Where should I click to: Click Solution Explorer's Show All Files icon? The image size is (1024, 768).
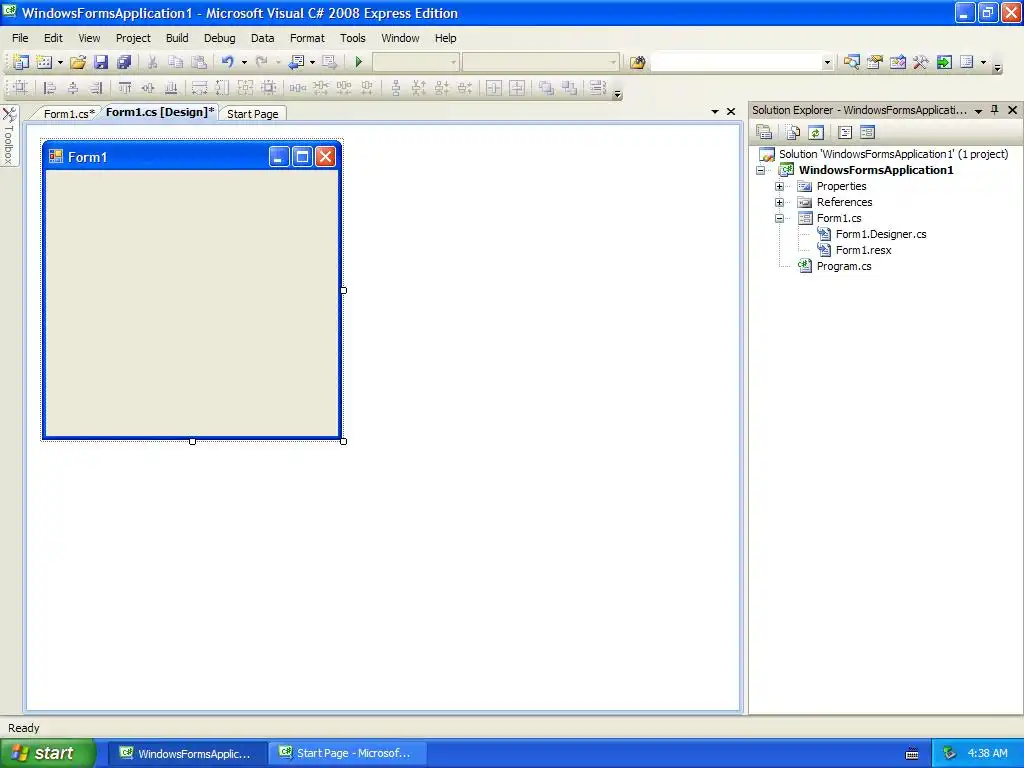point(793,133)
